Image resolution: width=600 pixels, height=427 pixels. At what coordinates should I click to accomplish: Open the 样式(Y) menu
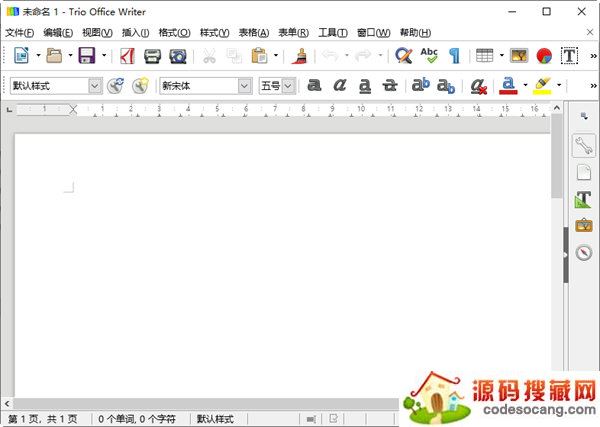[215, 33]
